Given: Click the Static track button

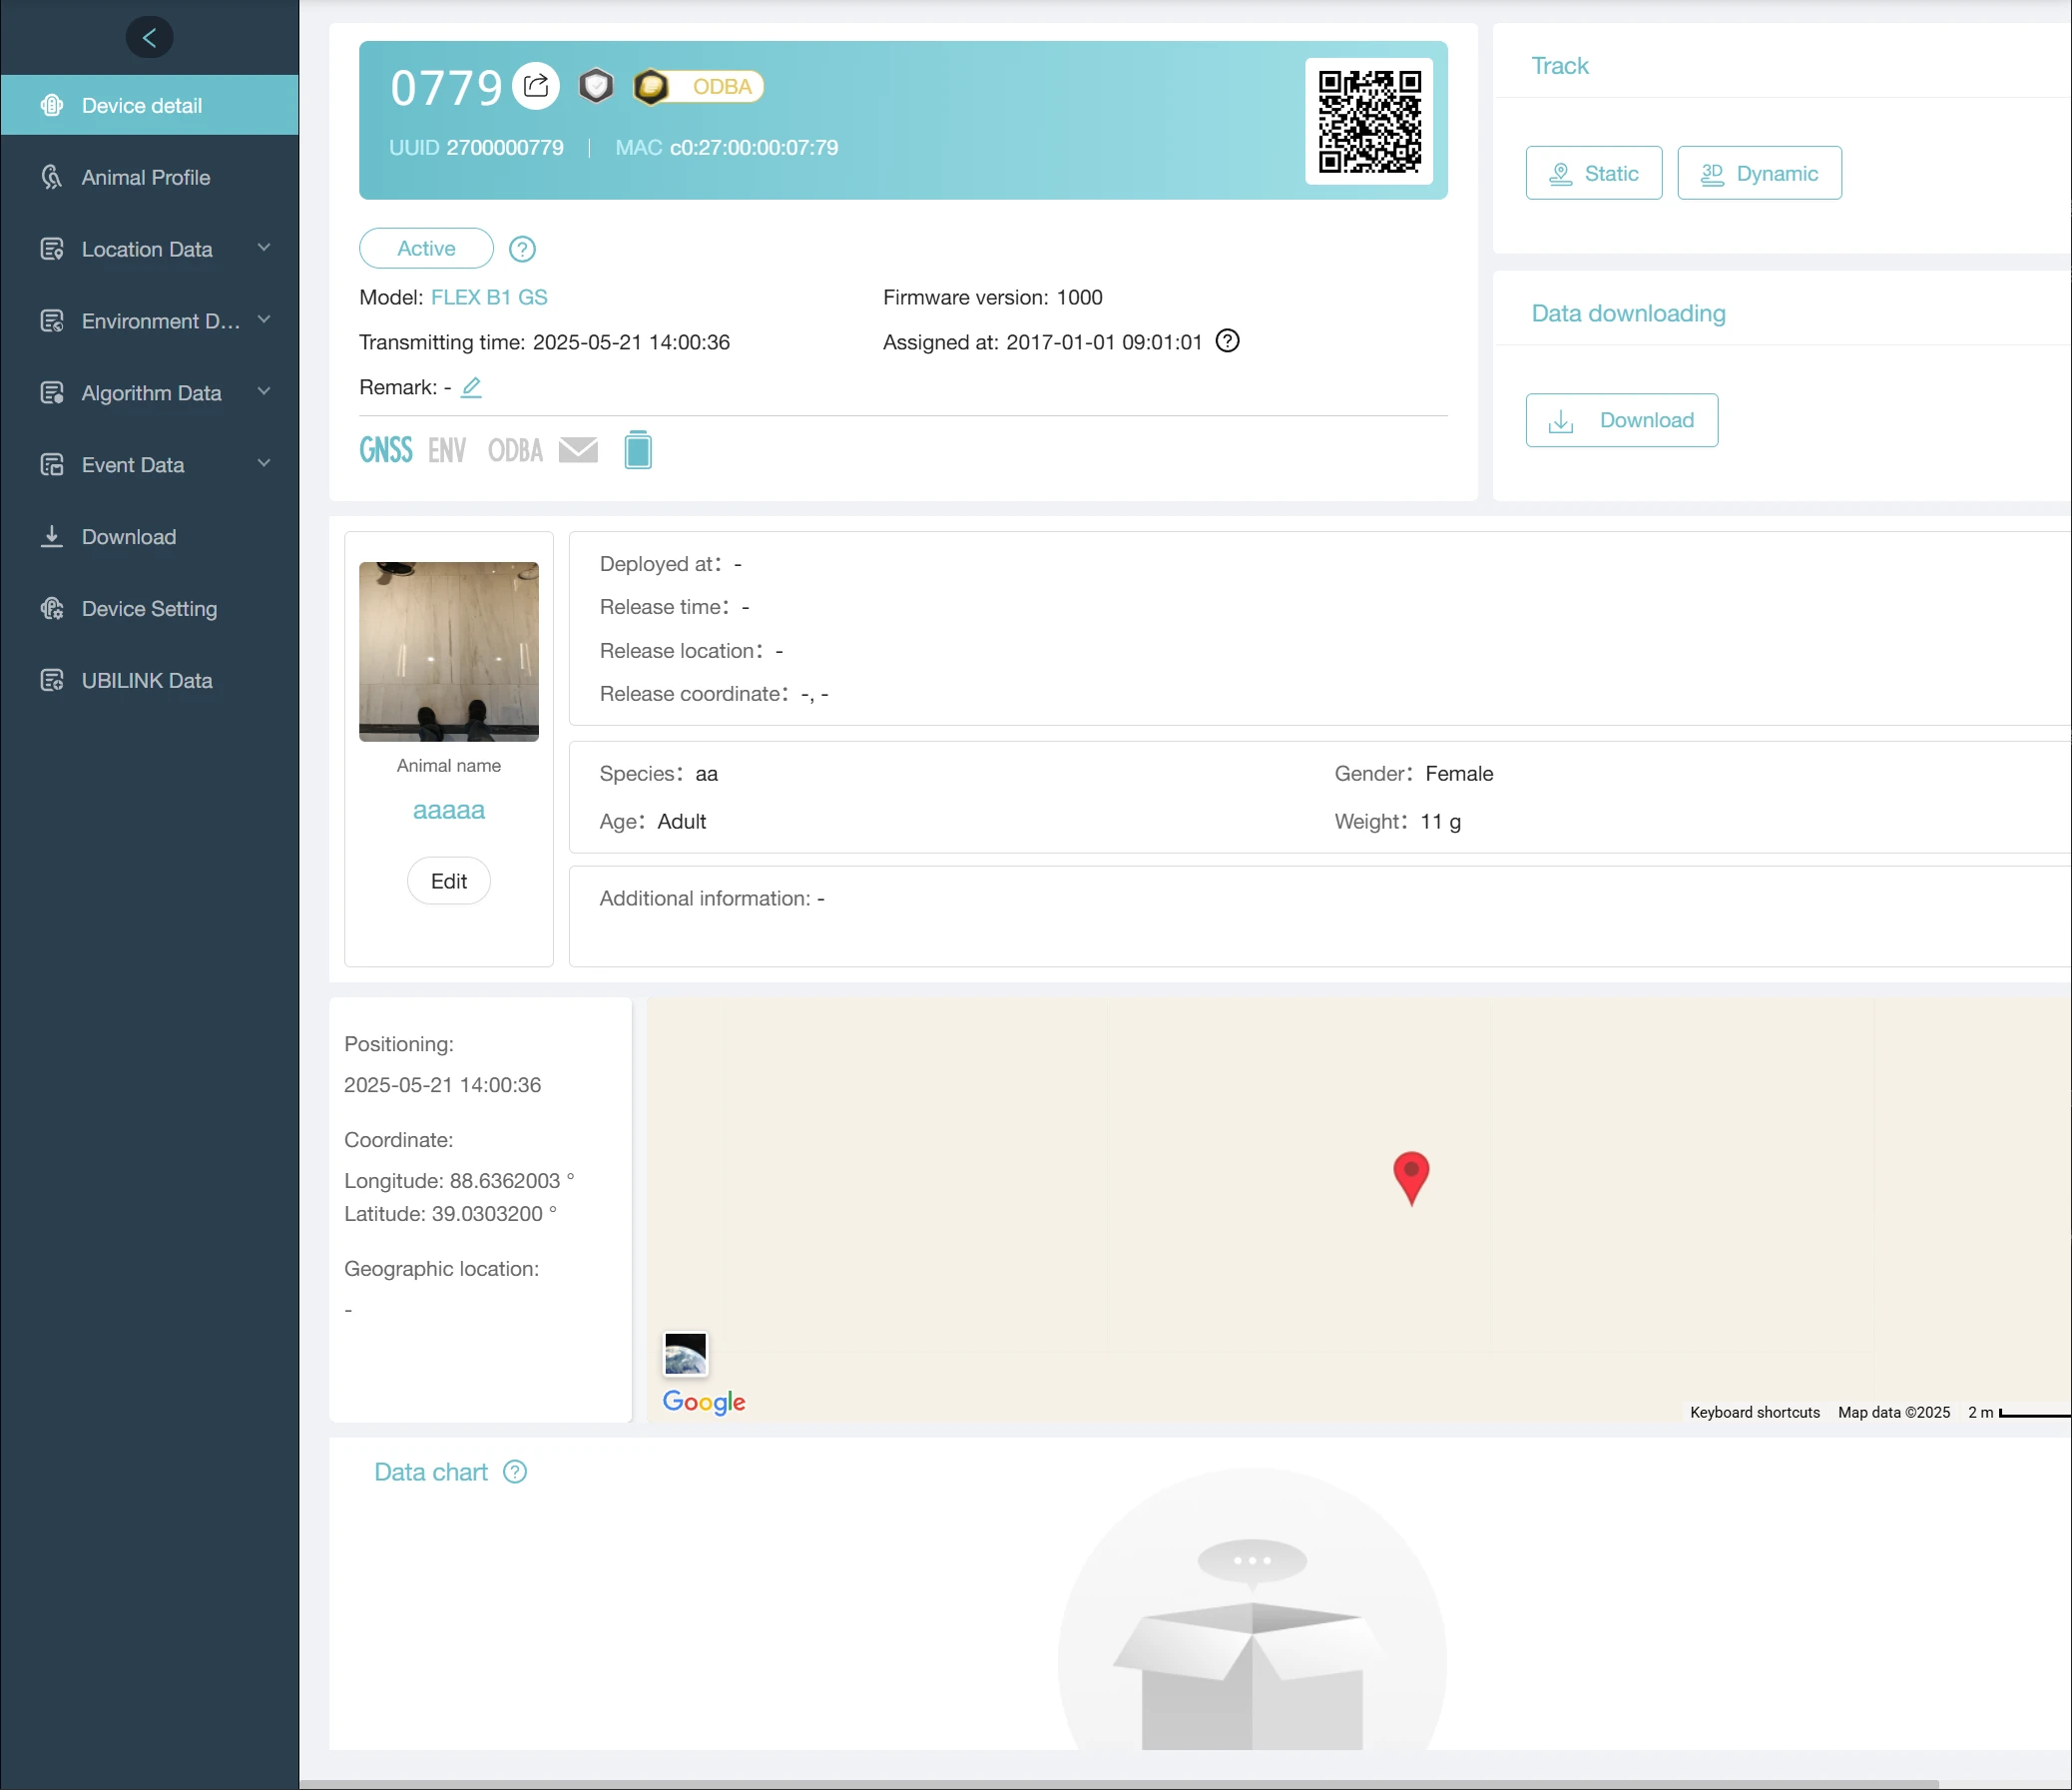Looking at the screenshot, I should 1593,173.
